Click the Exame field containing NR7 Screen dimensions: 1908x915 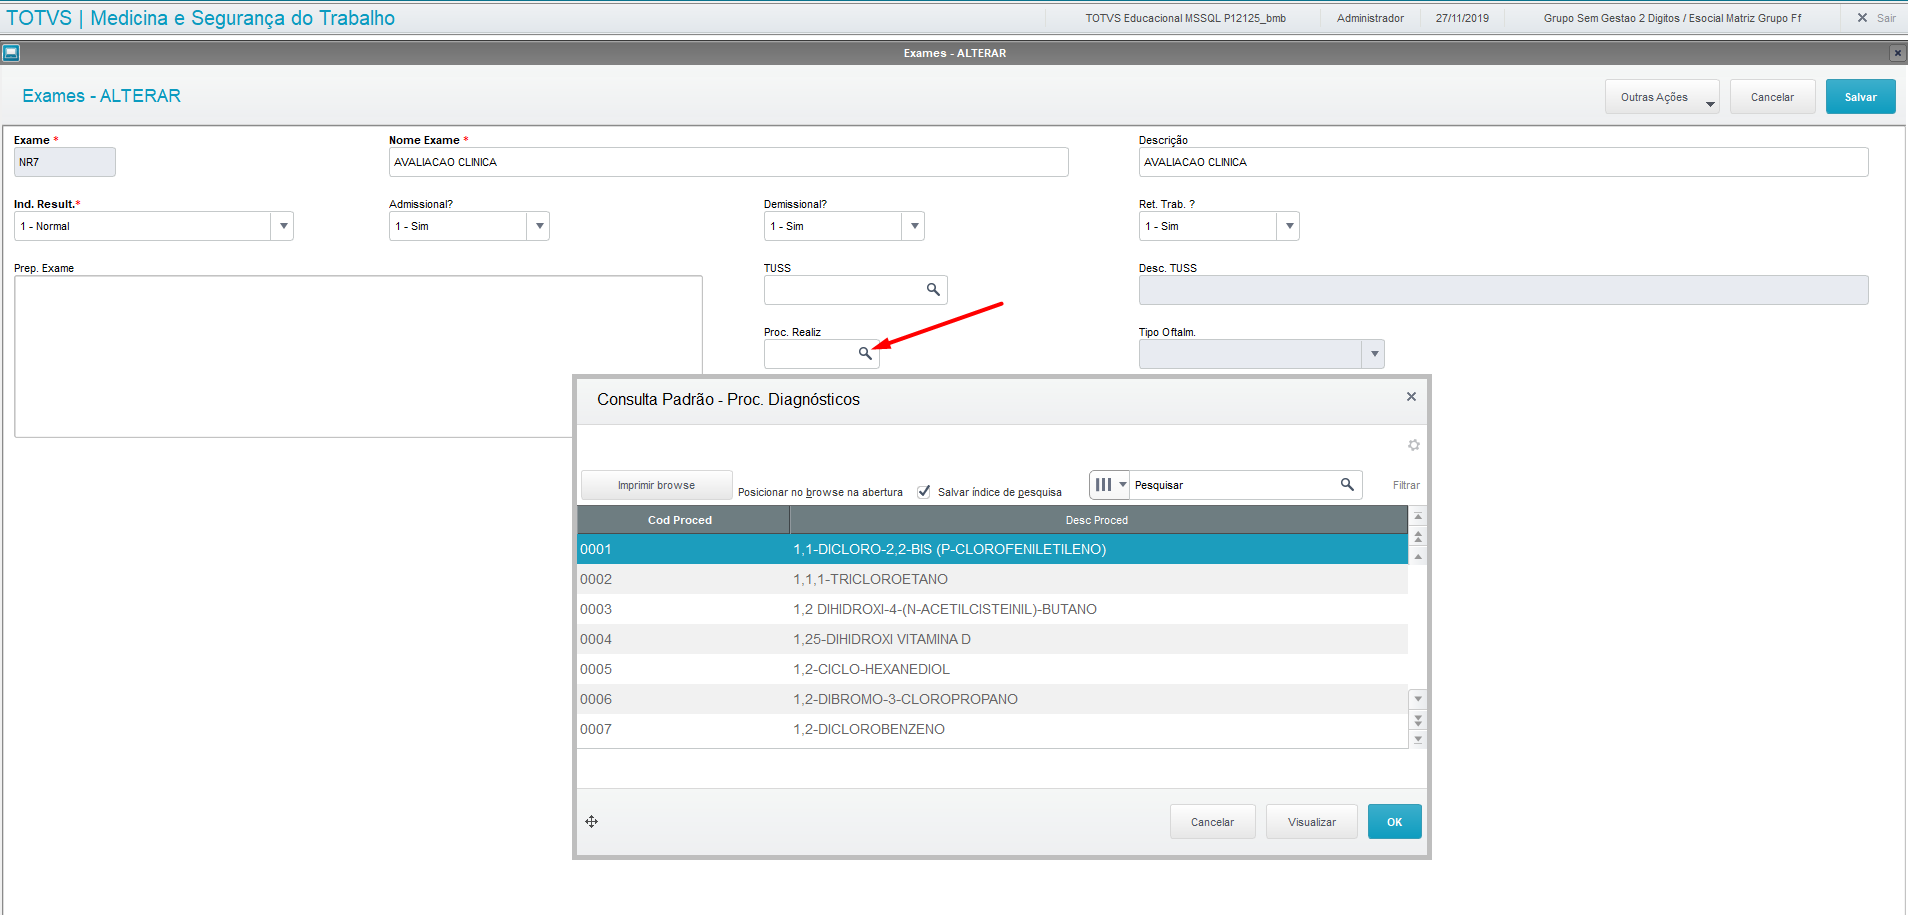(65, 162)
